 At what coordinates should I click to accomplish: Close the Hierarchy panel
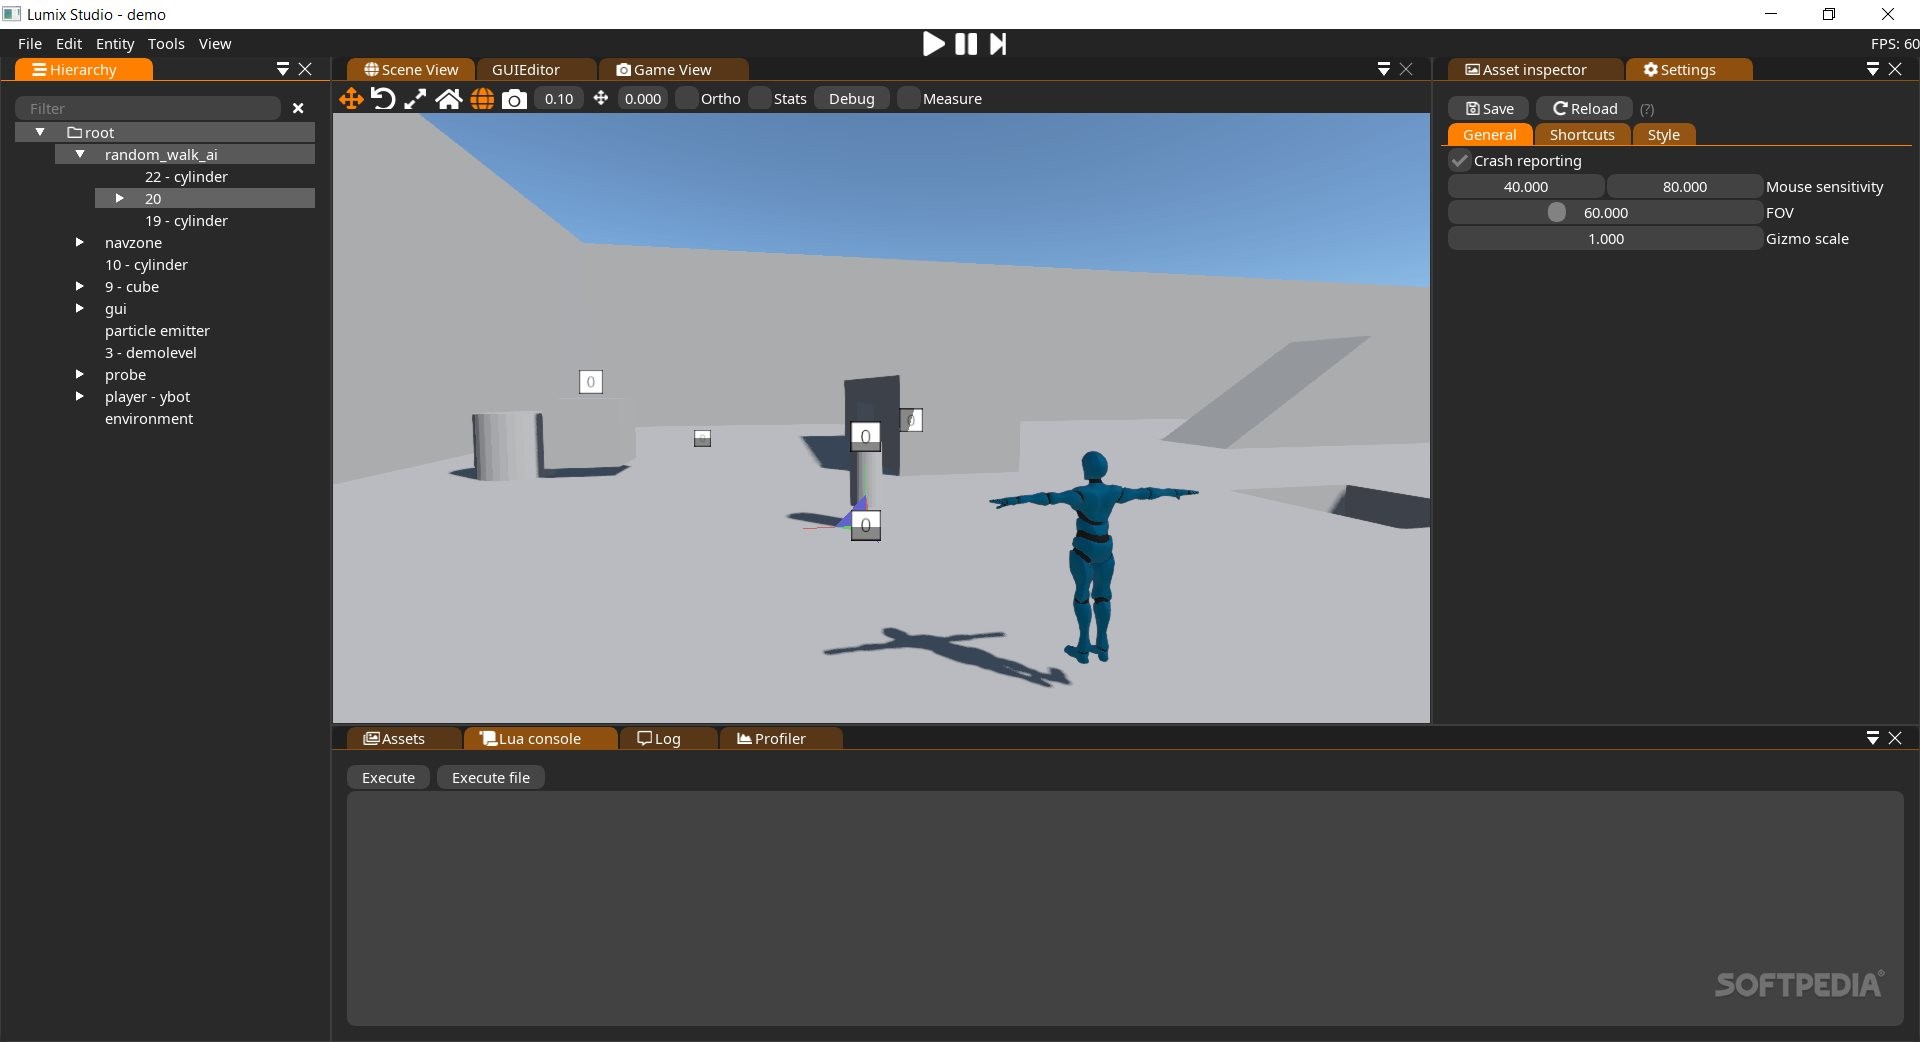(306, 69)
